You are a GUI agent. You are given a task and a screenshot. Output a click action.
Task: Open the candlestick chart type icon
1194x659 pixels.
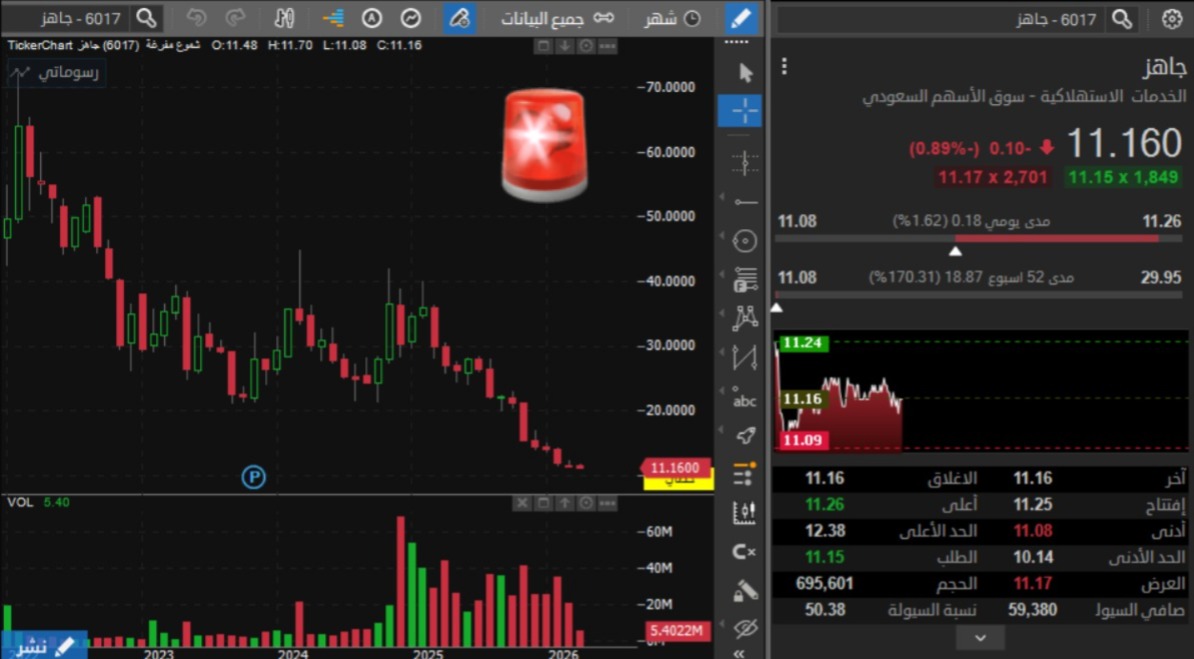(x=284, y=18)
